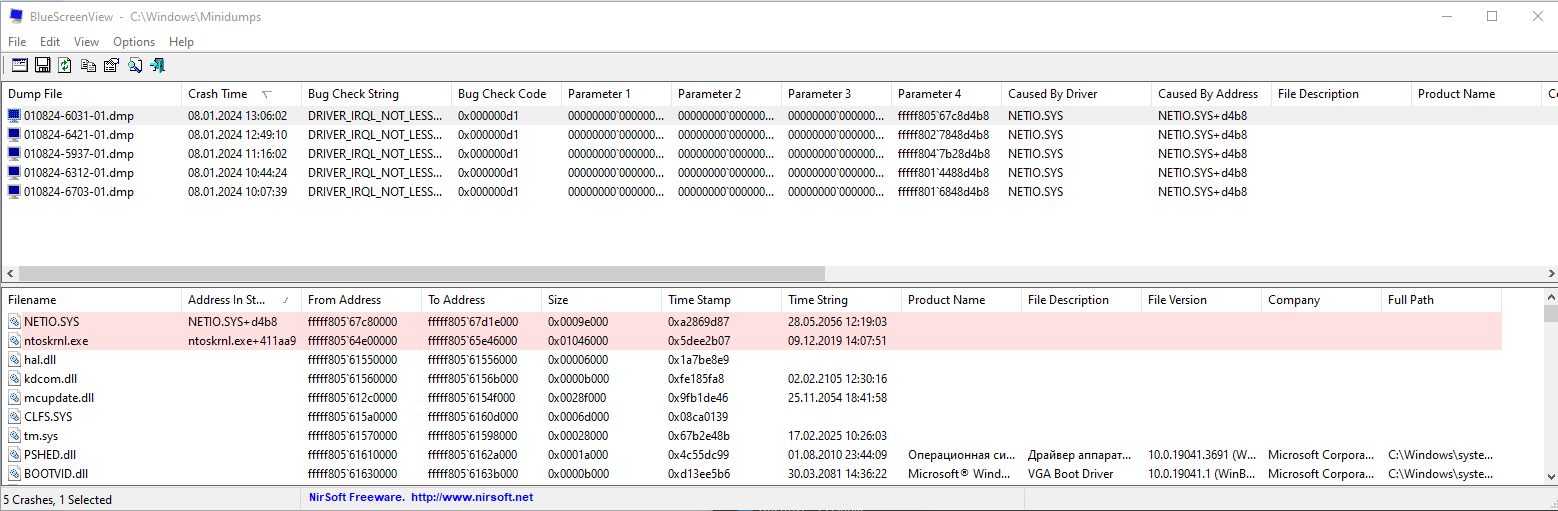1558x511 pixels.
Task: Click the Advanced Options toolbar icon
Action: click(20, 65)
